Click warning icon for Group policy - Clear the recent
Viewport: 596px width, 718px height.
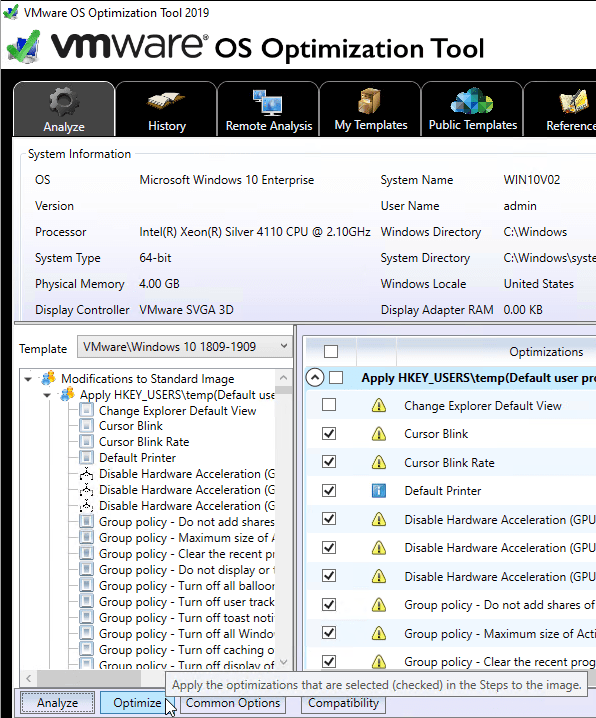[x=379, y=662]
